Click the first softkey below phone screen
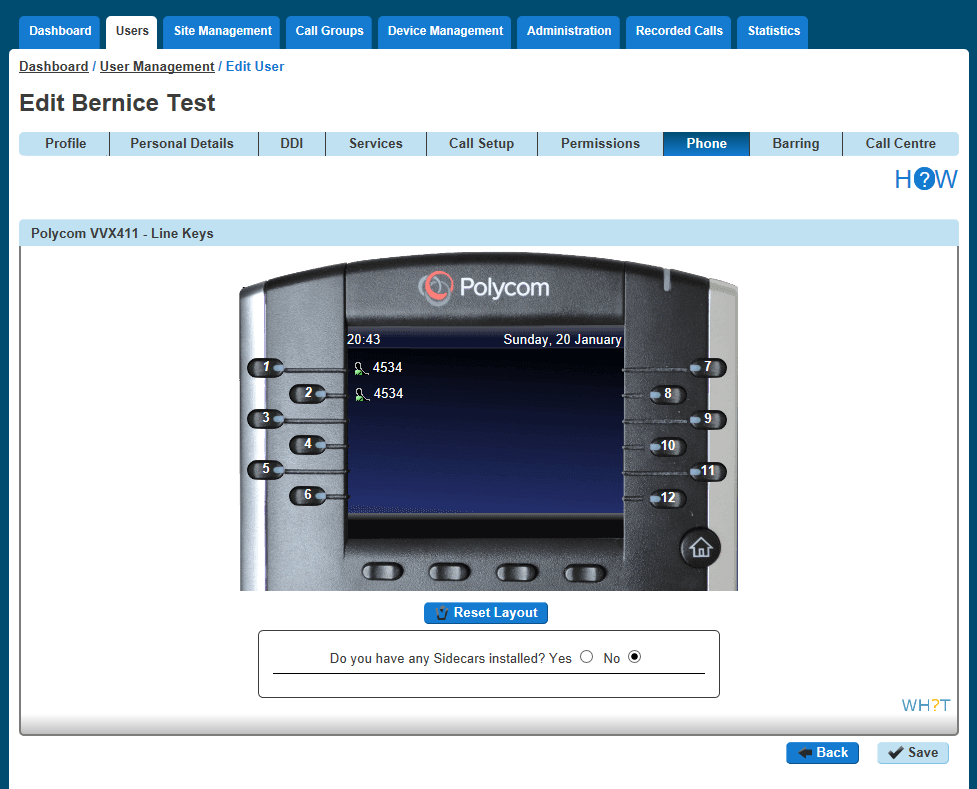977x789 pixels. [383, 571]
